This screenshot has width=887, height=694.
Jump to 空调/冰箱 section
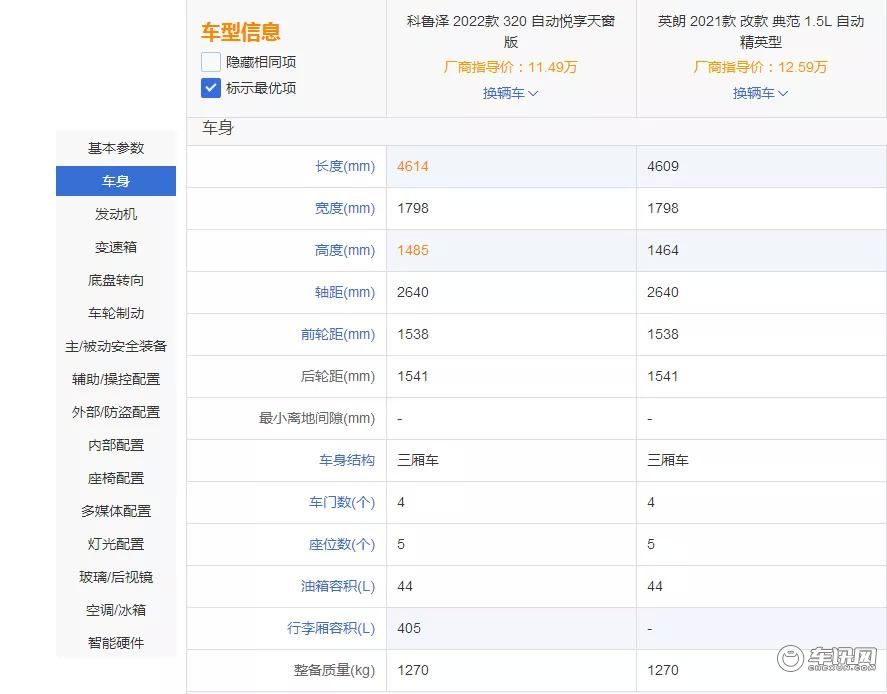pyautogui.click(x=116, y=610)
